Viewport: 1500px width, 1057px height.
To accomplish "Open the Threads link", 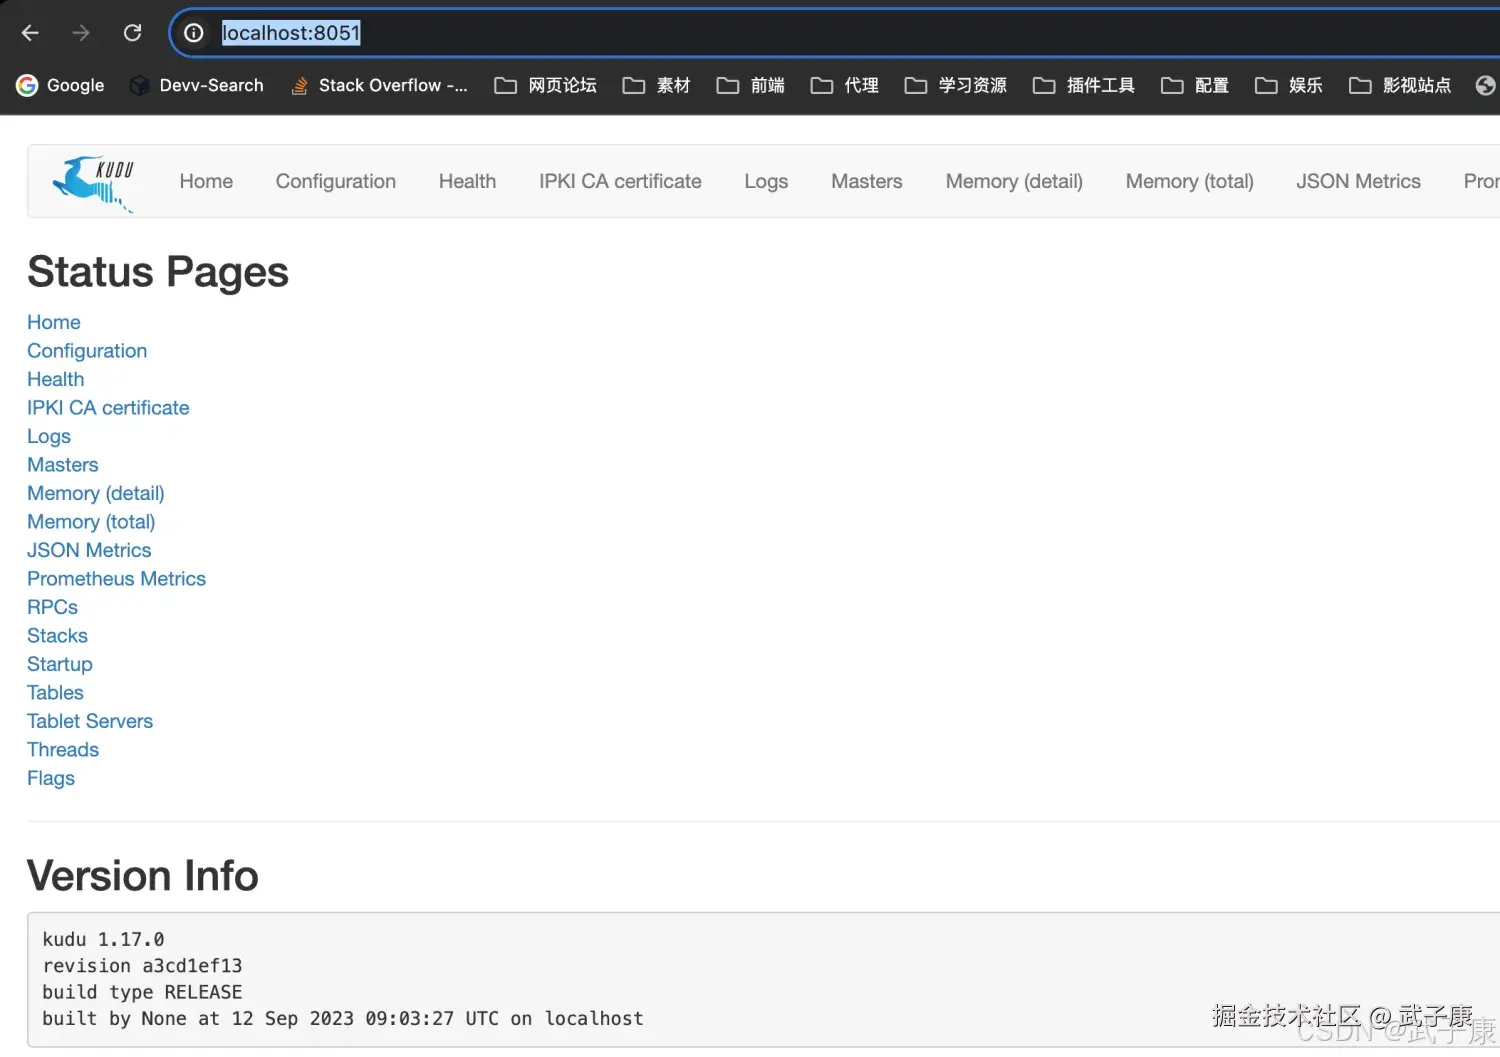I will [x=63, y=750].
